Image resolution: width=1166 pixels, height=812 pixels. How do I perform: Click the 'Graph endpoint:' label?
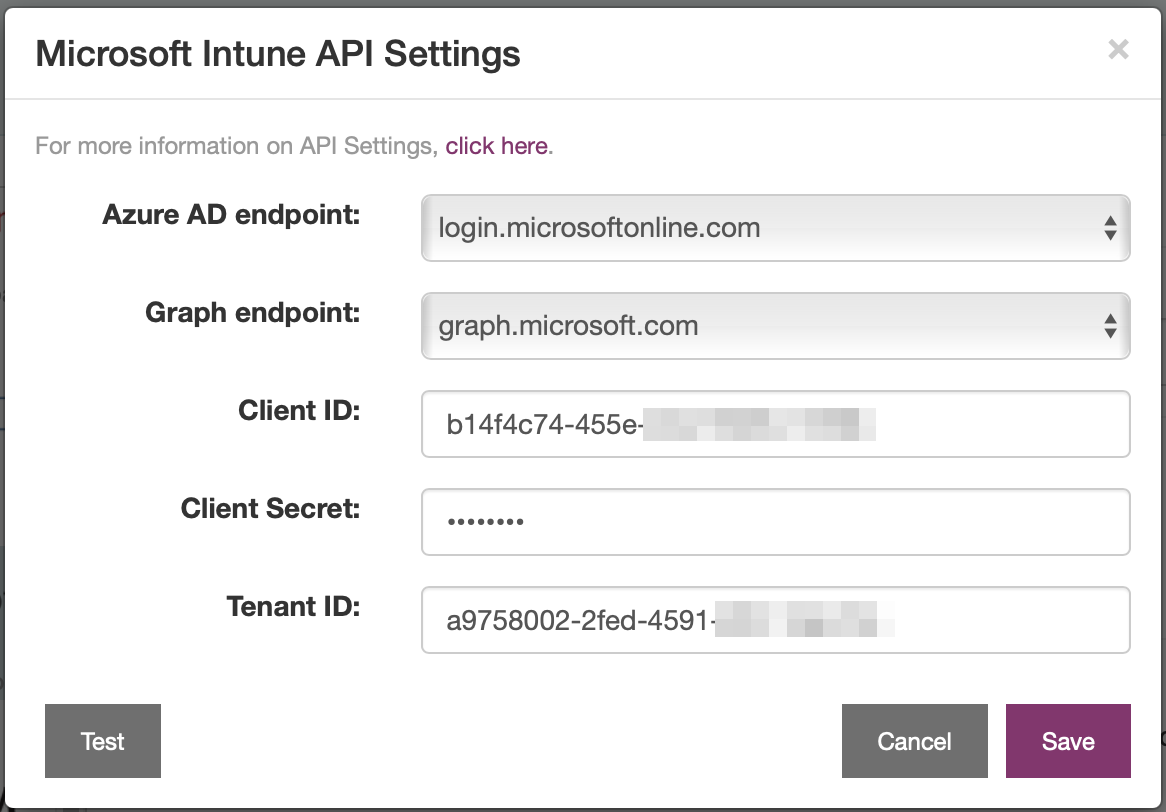[x=253, y=312]
